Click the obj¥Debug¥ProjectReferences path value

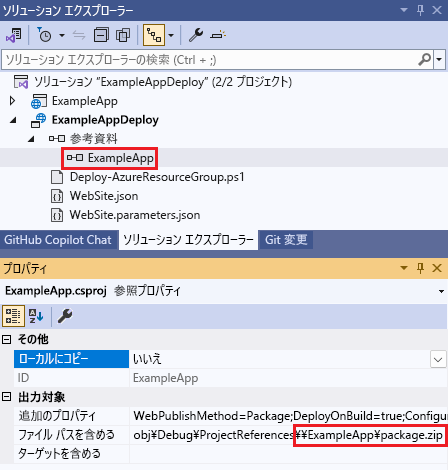[x=289, y=435]
